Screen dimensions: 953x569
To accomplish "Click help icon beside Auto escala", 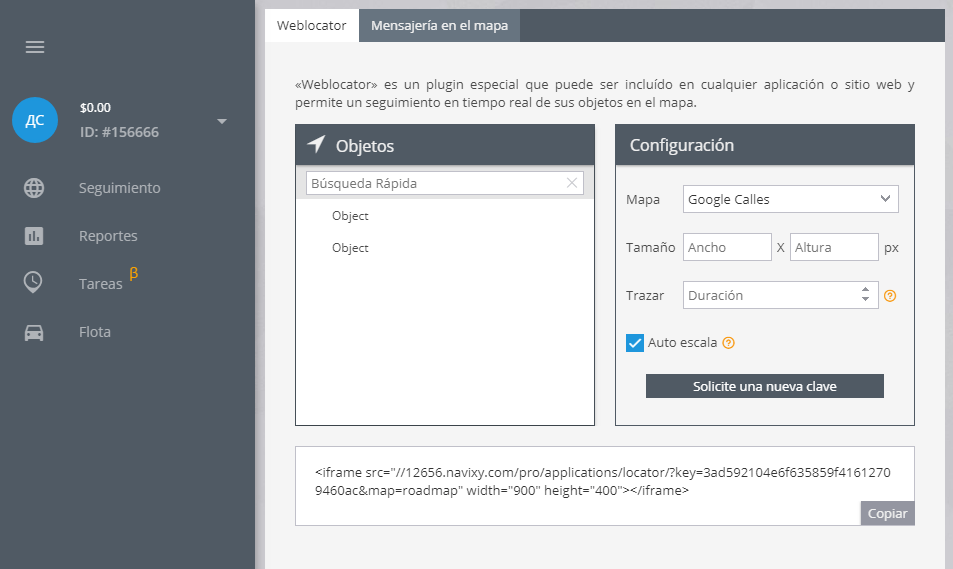I will click(x=729, y=343).
